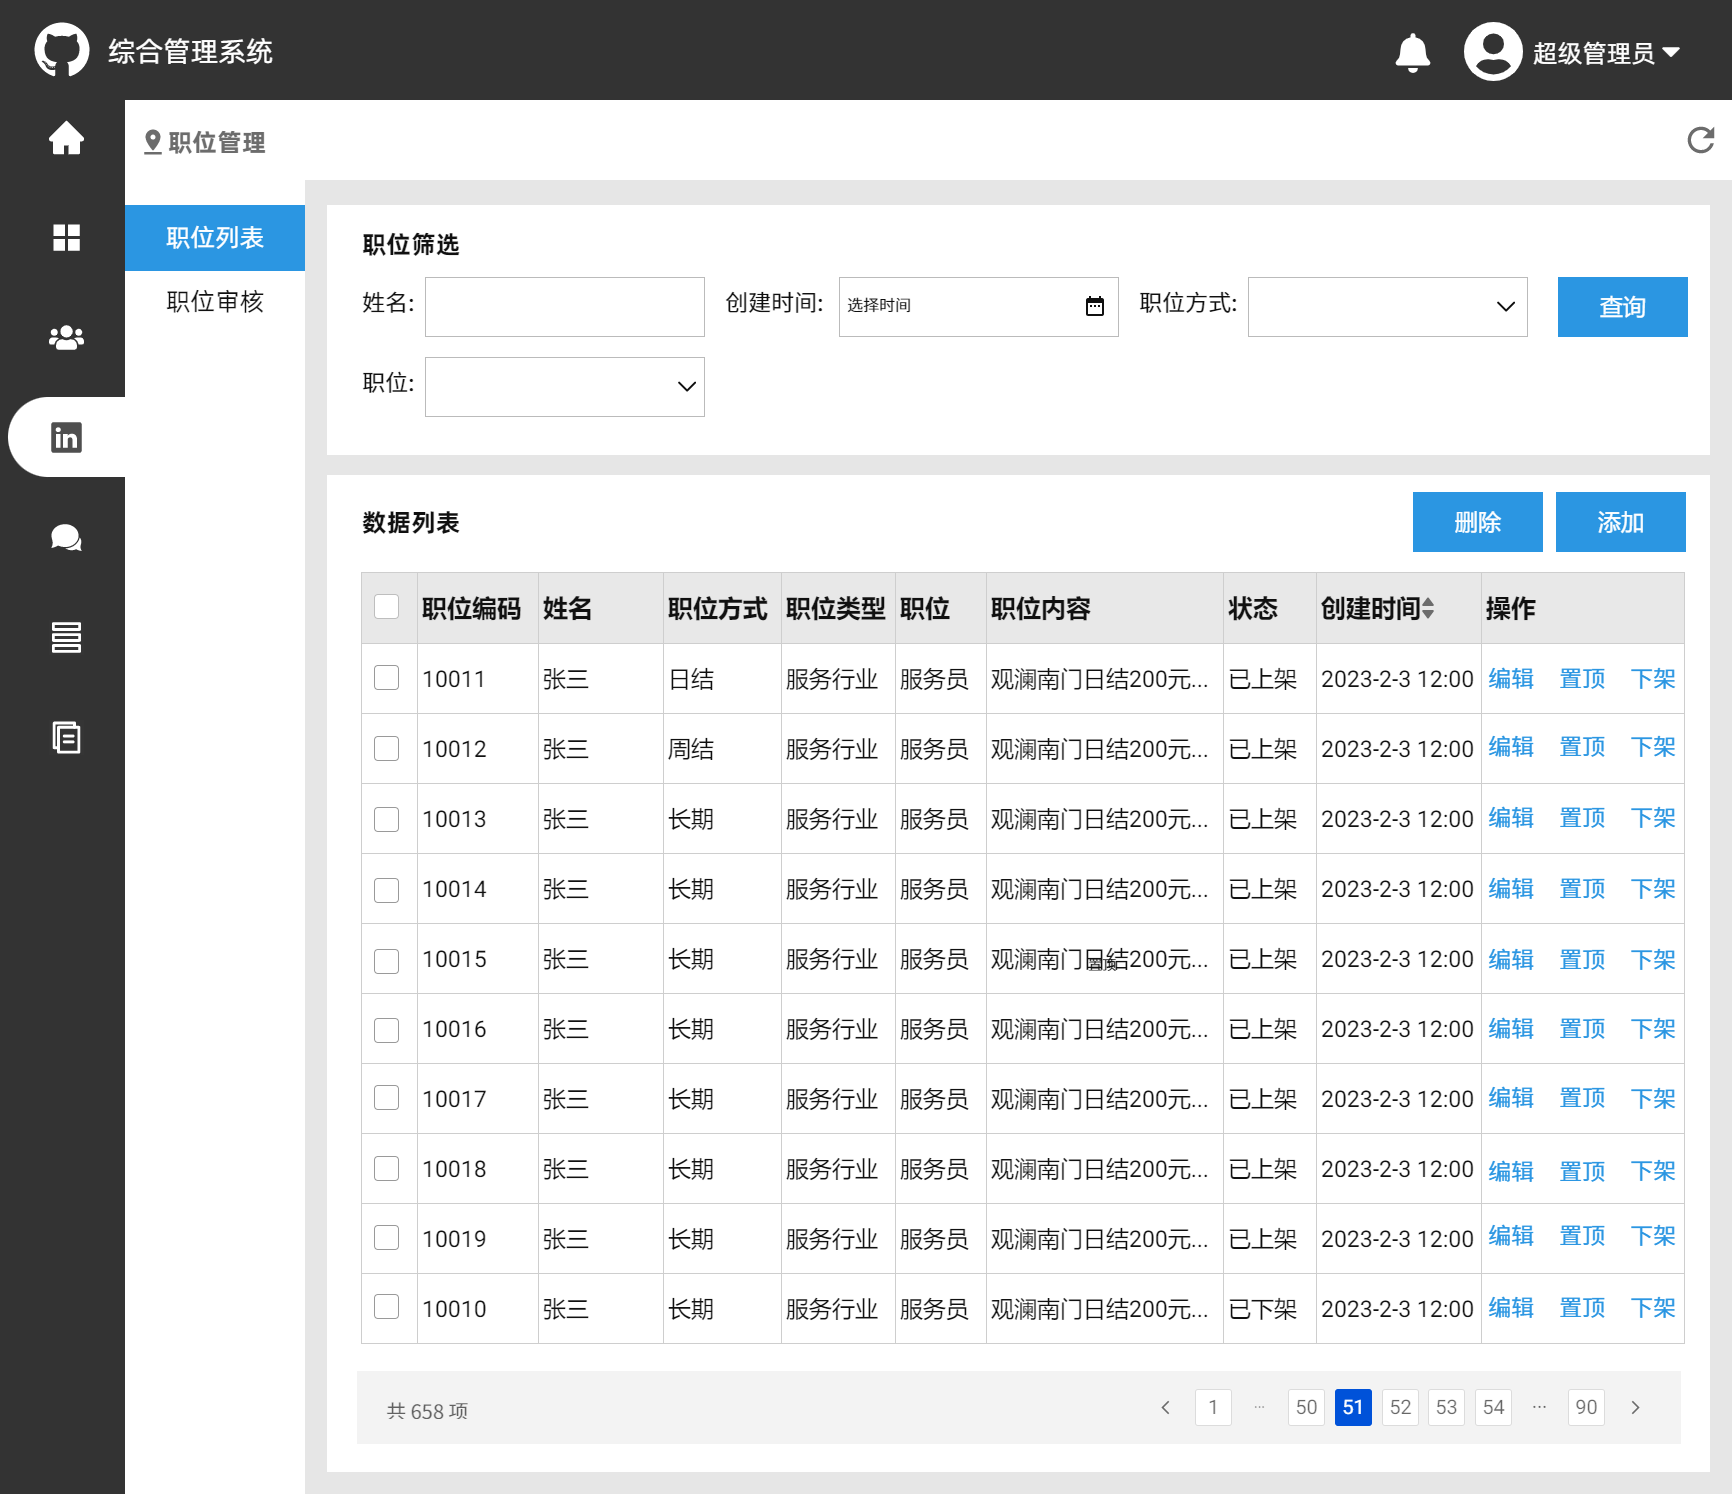Click 置顶 for row 10015
The height and width of the screenshot is (1503, 1732).
pos(1582,960)
